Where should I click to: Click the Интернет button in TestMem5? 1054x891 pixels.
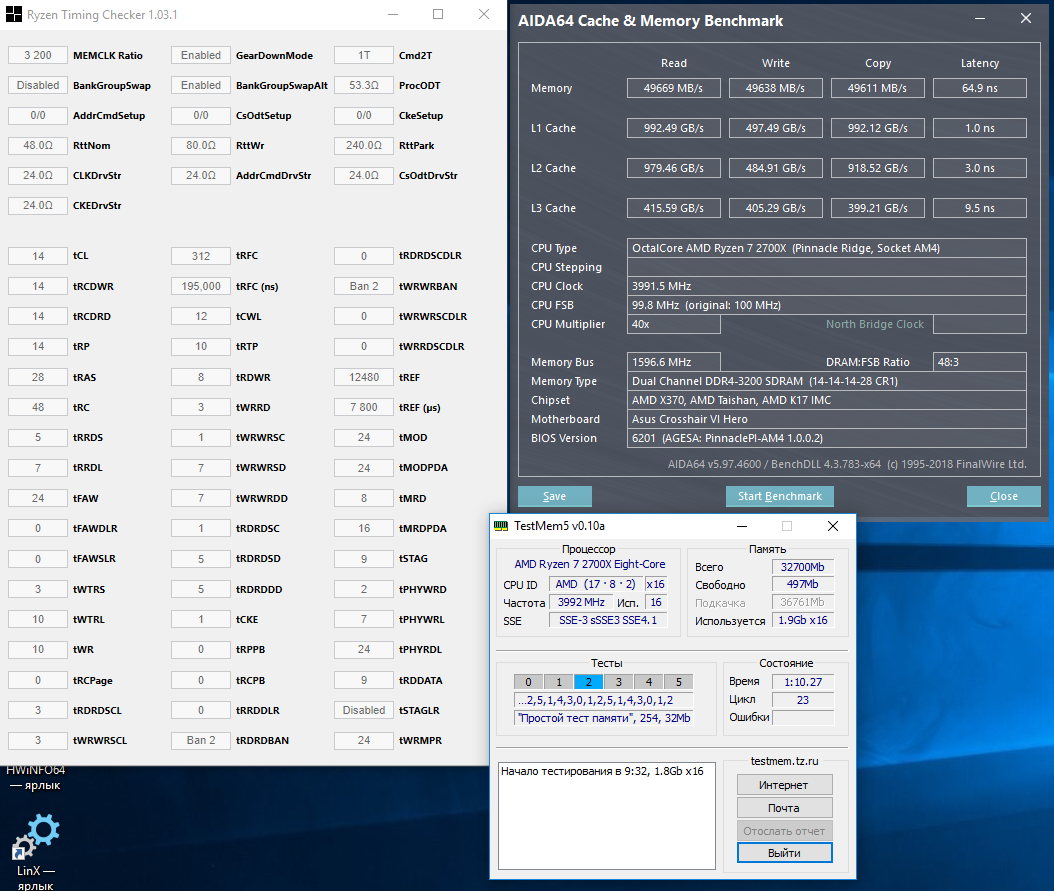point(784,785)
